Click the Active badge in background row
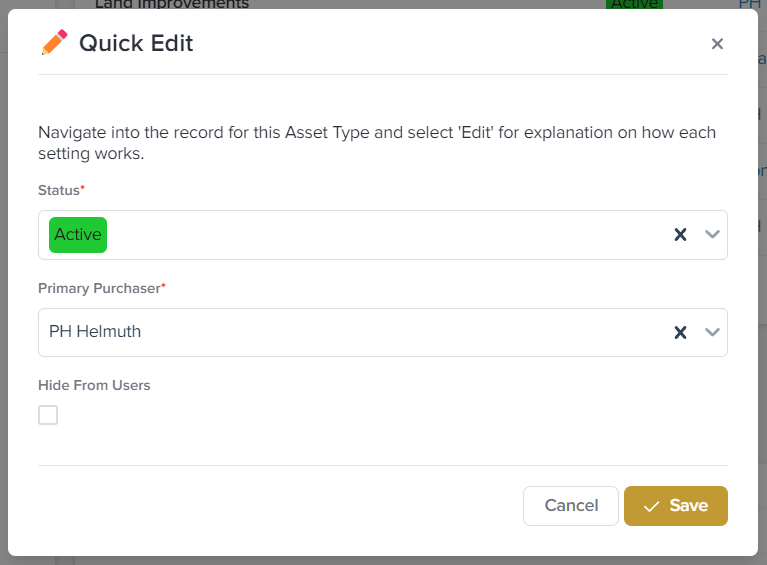The image size is (767, 565). tap(633, 4)
